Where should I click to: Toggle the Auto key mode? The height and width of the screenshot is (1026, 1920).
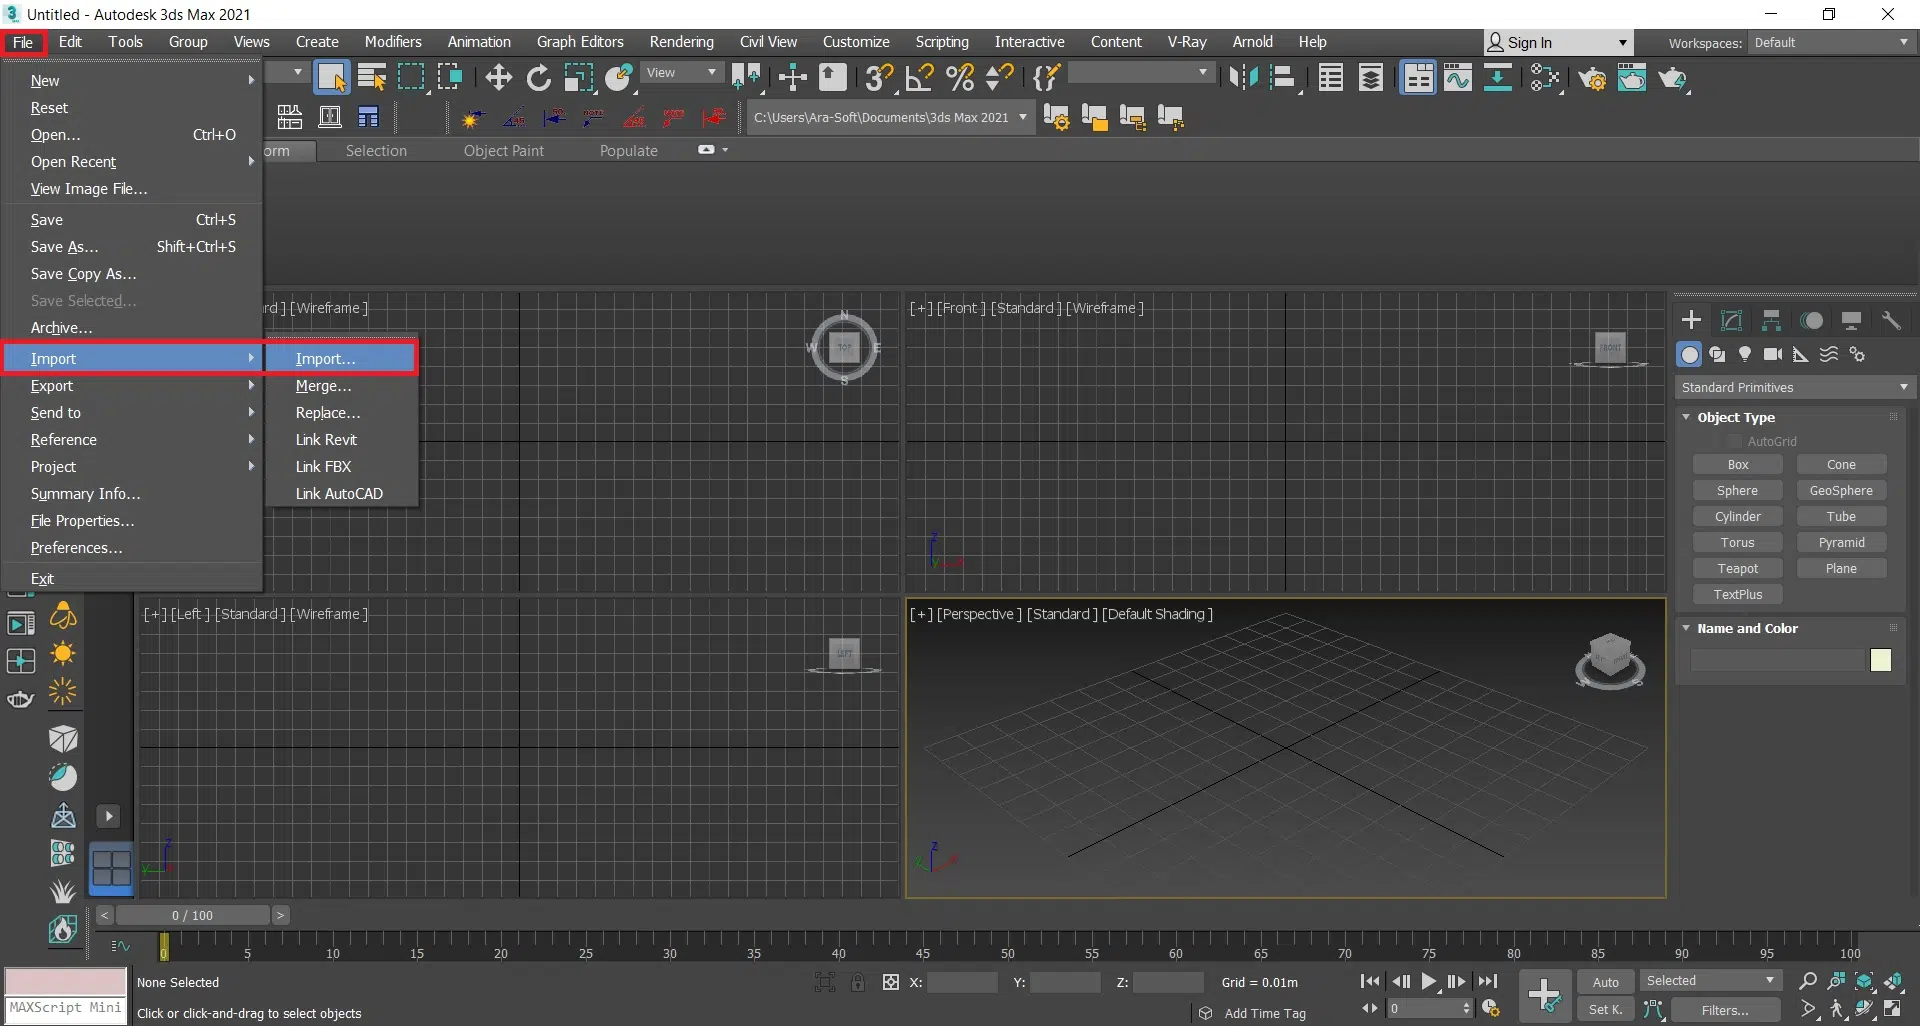click(x=1605, y=982)
